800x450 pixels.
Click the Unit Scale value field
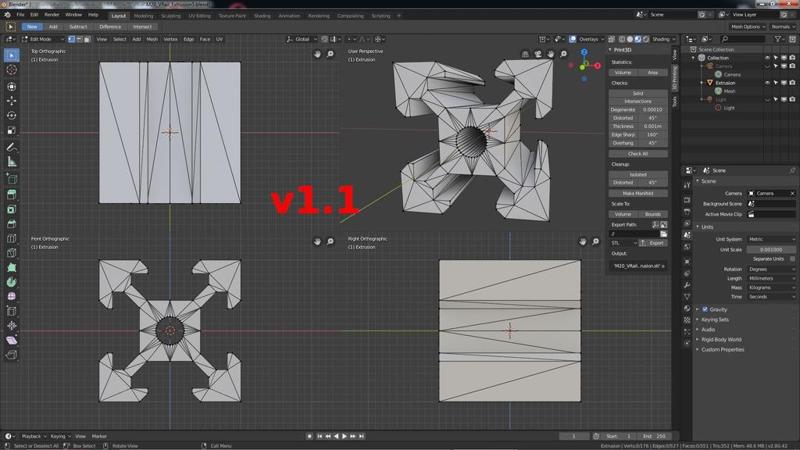(772, 249)
